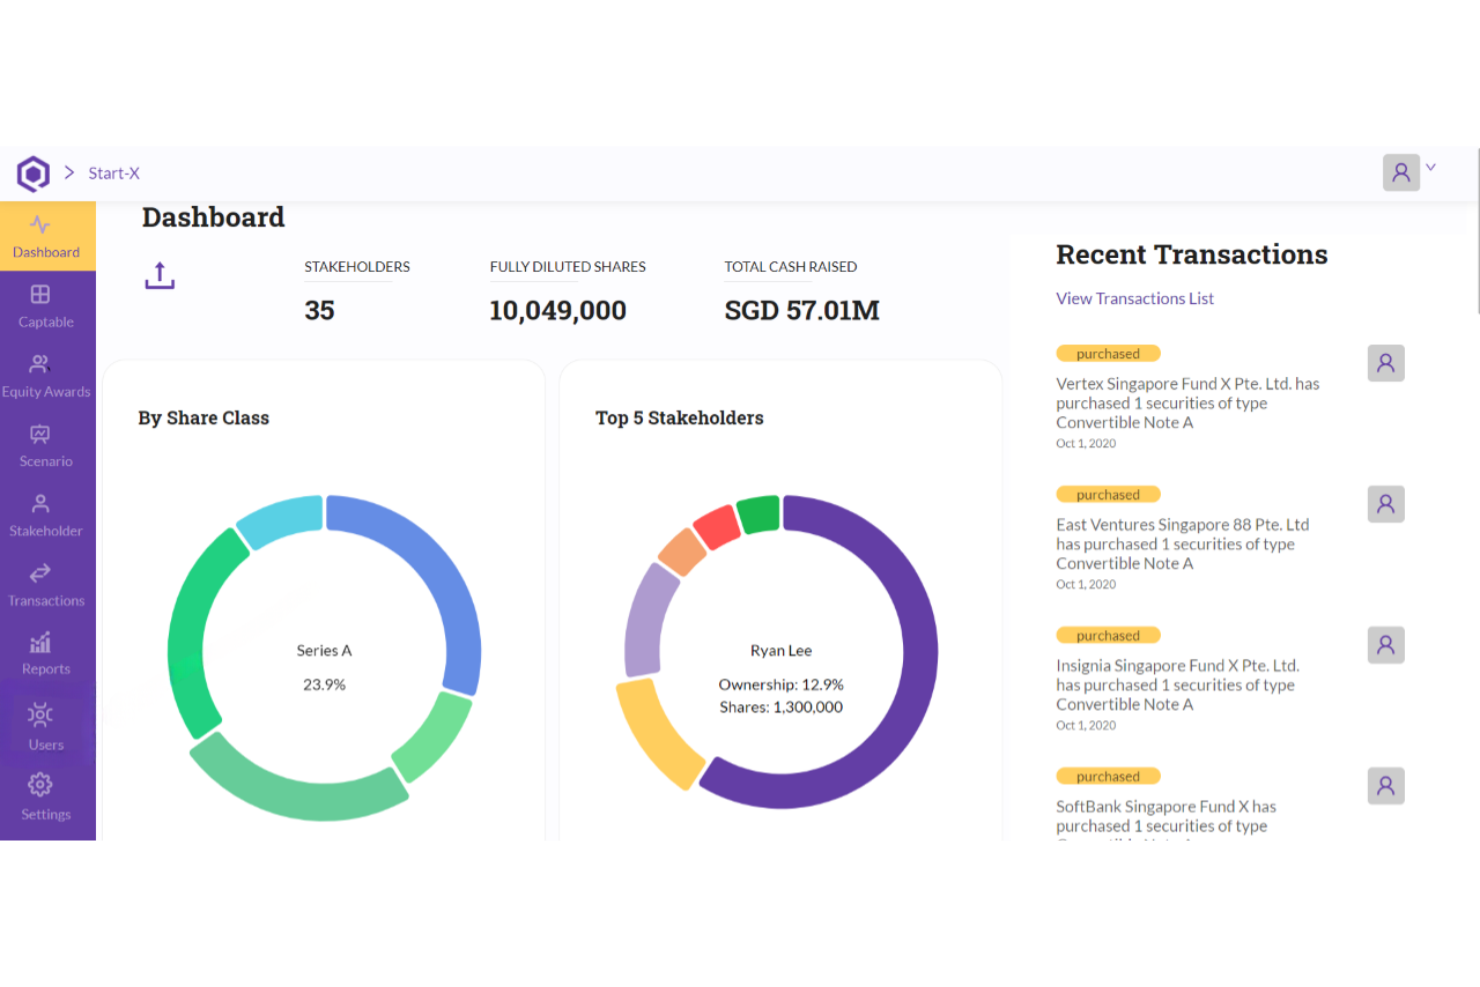
Task: Click the avatar beside the Vertex Singapore transaction
Action: pyautogui.click(x=1386, y=363)
